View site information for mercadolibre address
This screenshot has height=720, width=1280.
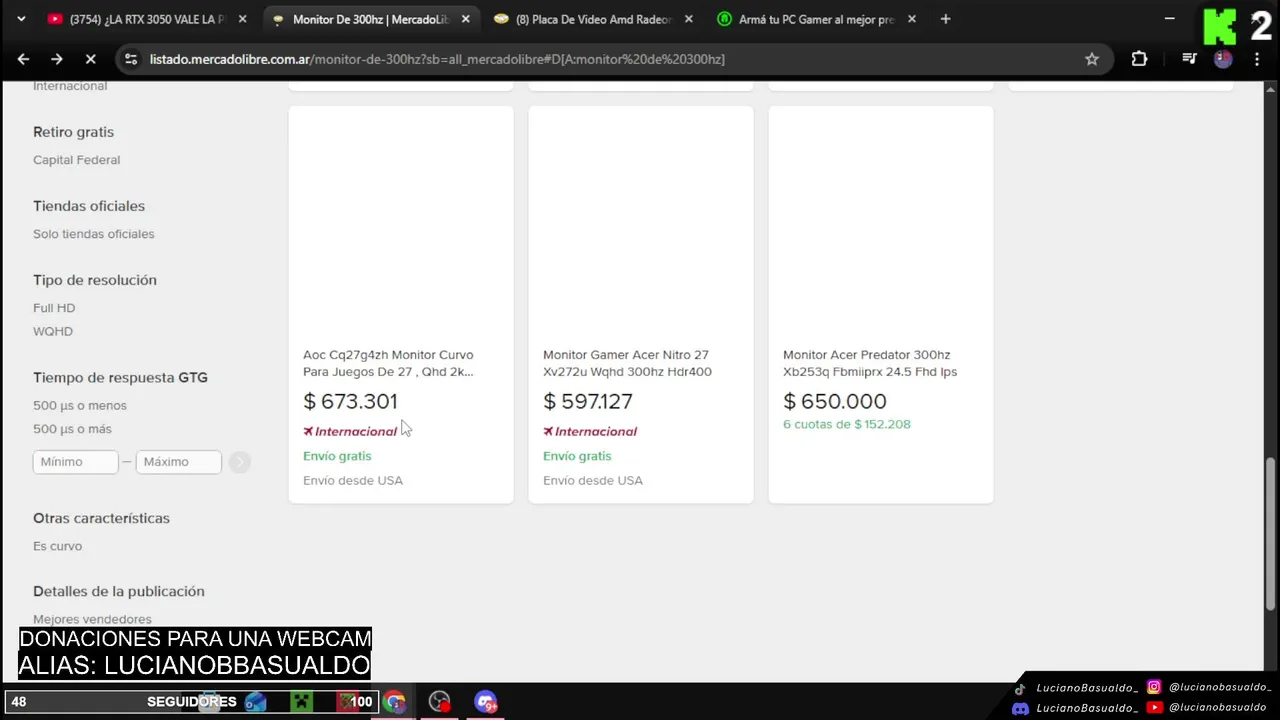tap(131, 59)
